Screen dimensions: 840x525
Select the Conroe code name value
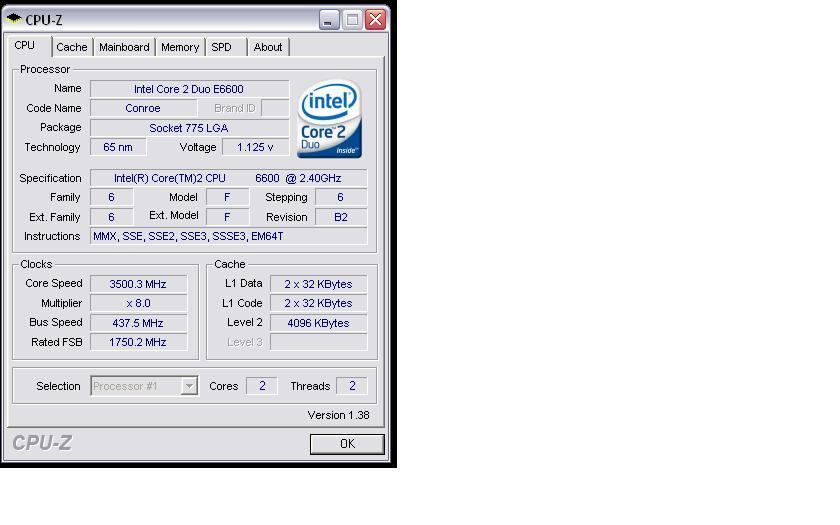point(143,108)
